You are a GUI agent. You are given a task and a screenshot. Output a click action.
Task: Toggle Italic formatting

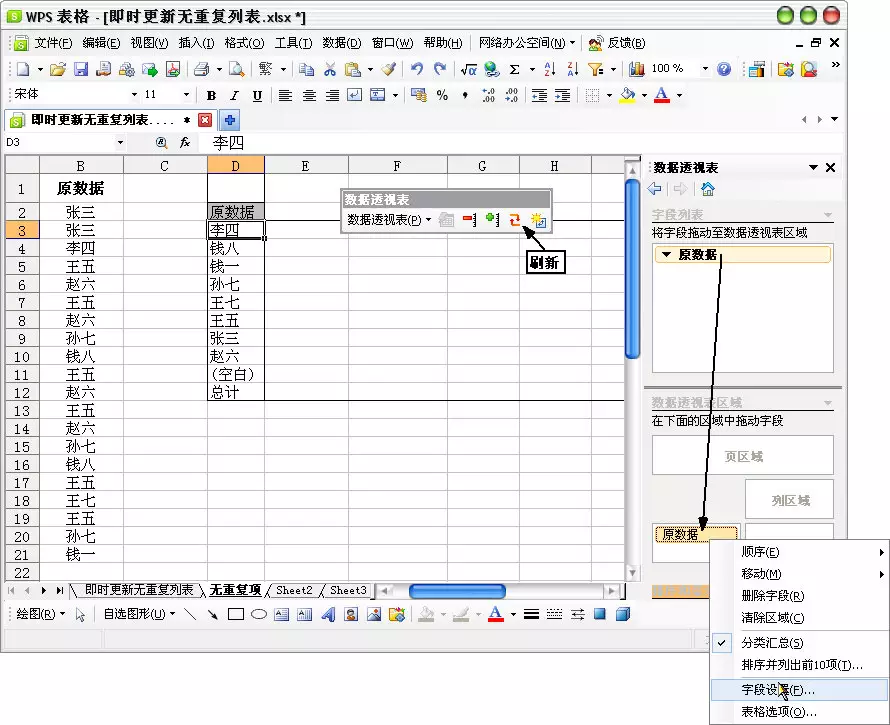pos(234,95)
